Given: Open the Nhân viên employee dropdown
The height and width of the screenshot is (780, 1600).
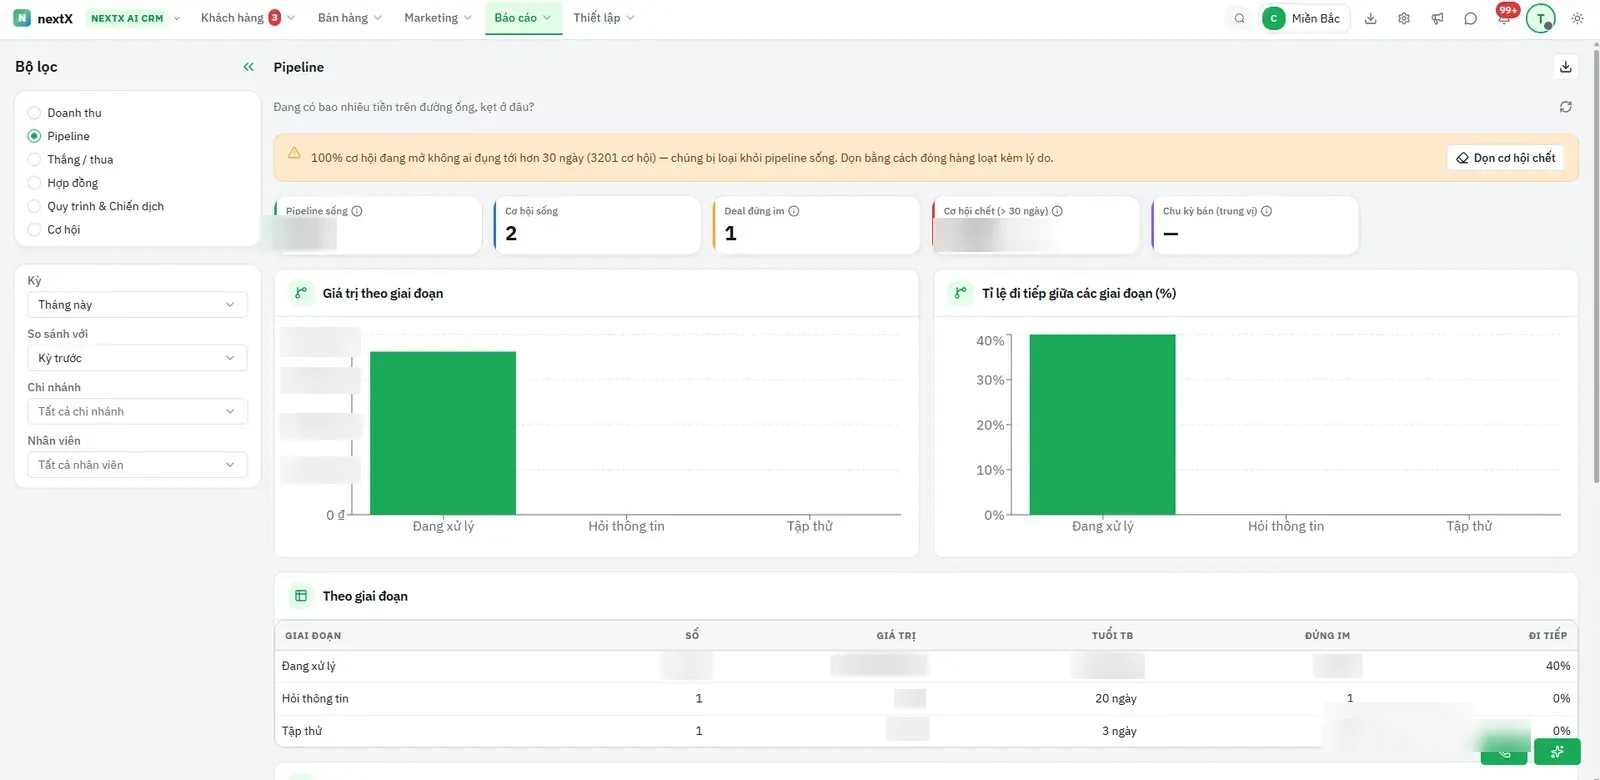Looking at the screenshot, I should 137,465.
